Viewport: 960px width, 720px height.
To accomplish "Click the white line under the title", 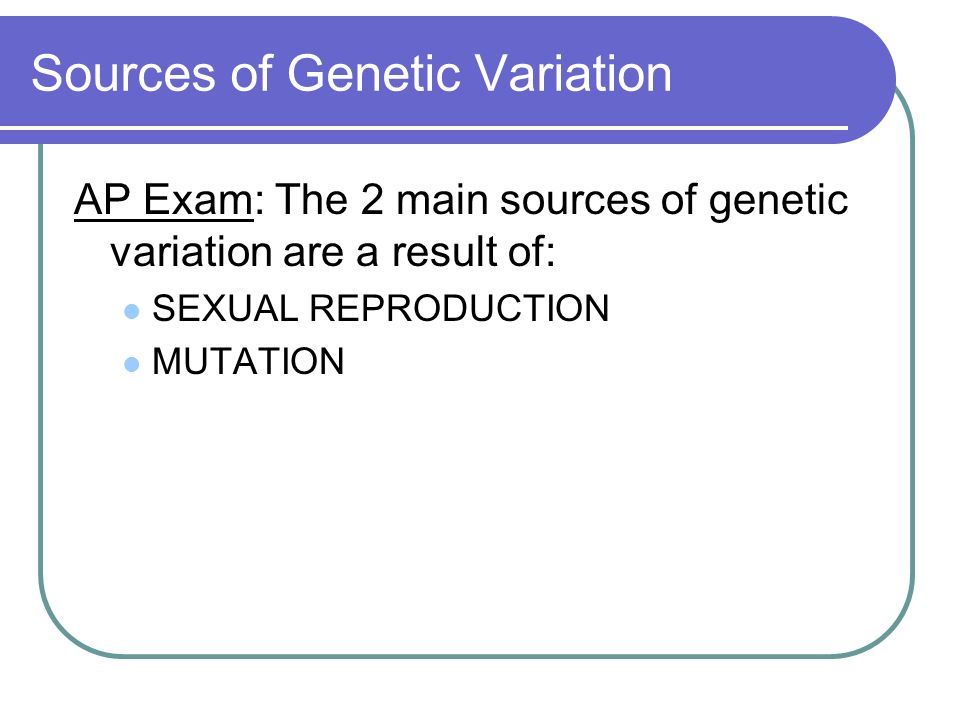I will (424, 128).
